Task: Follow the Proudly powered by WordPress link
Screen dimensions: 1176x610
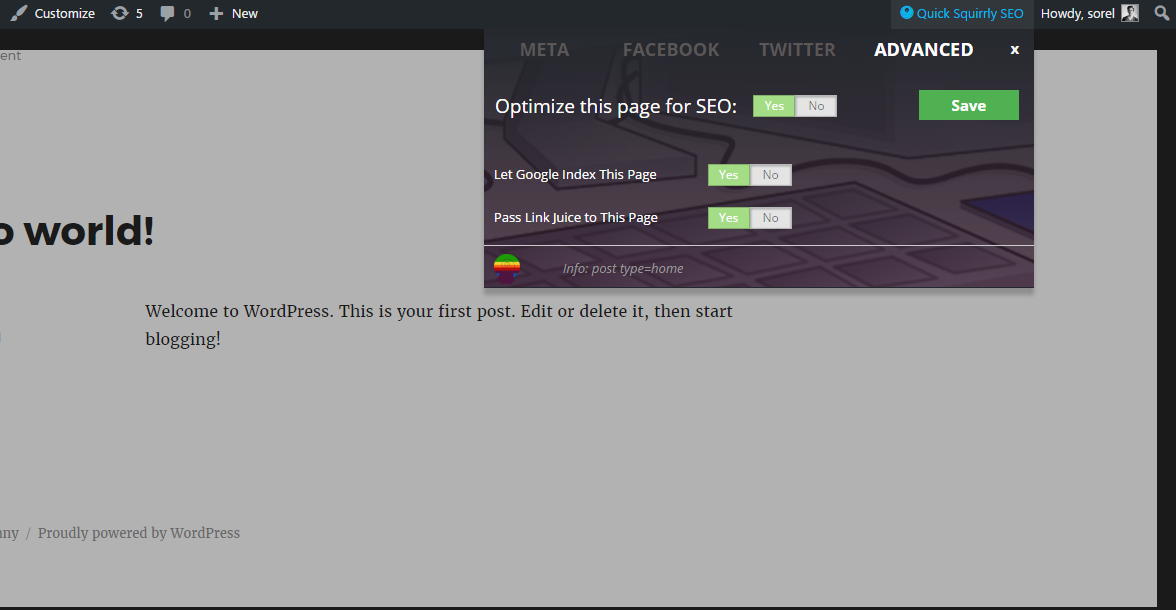Action: tap(139, 533)
